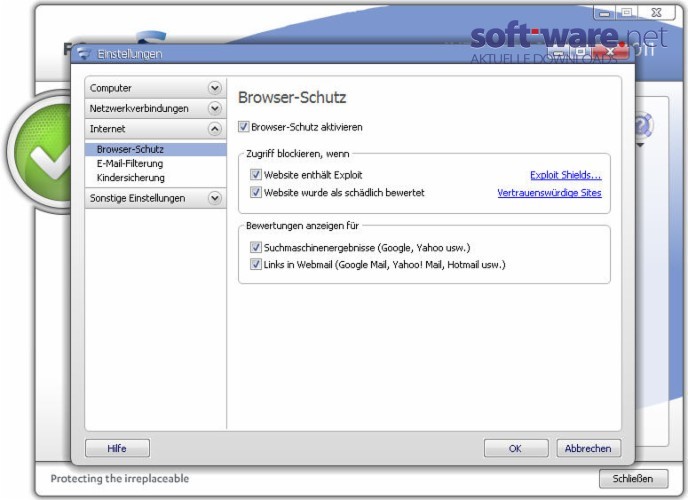
Task: Collapse the Internet section chevron
Action: tap(215, 129)
